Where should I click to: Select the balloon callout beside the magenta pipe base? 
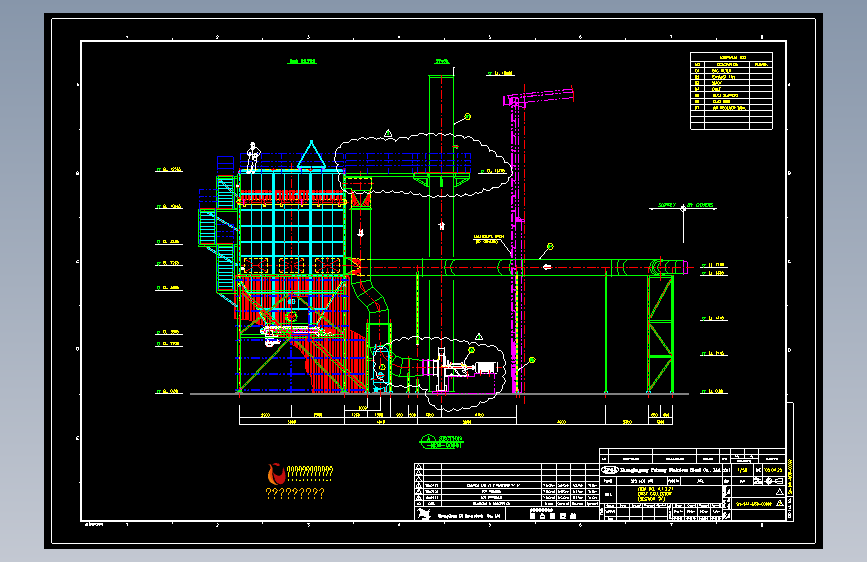[x=532, y=360]
